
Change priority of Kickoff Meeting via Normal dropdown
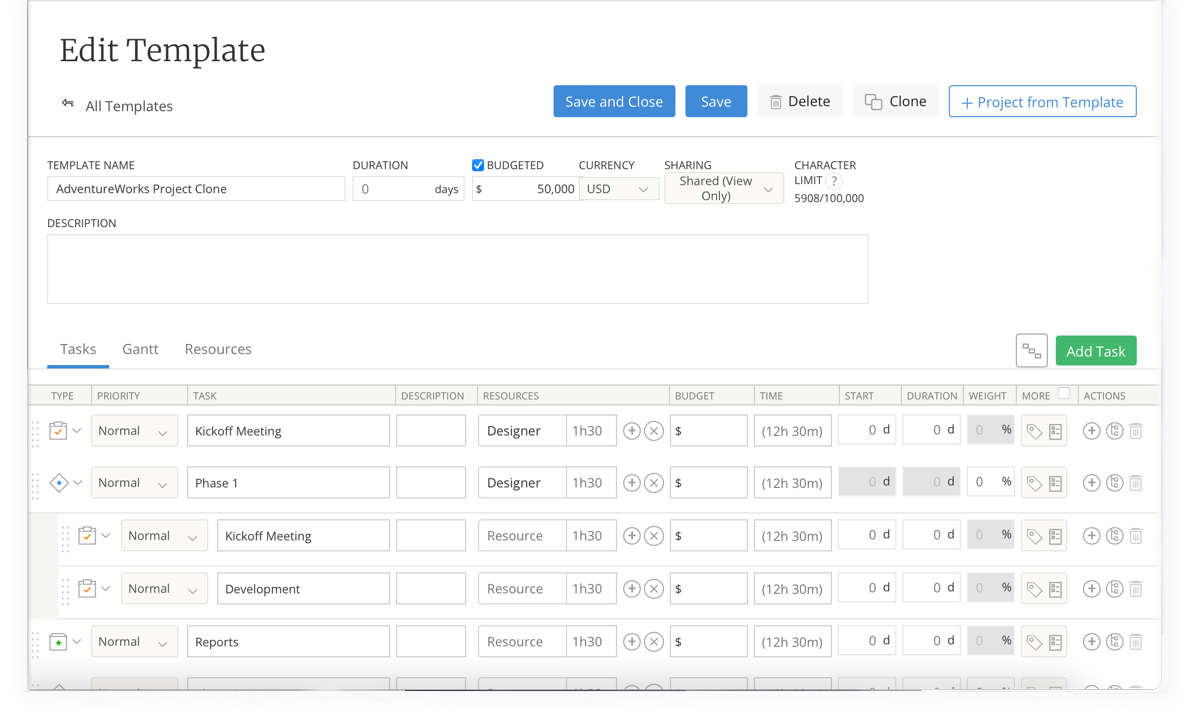pyautogui.click(x=134, y=430)
